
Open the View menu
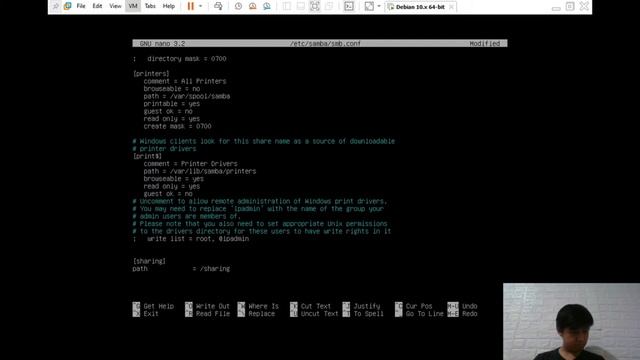point(115,6)
